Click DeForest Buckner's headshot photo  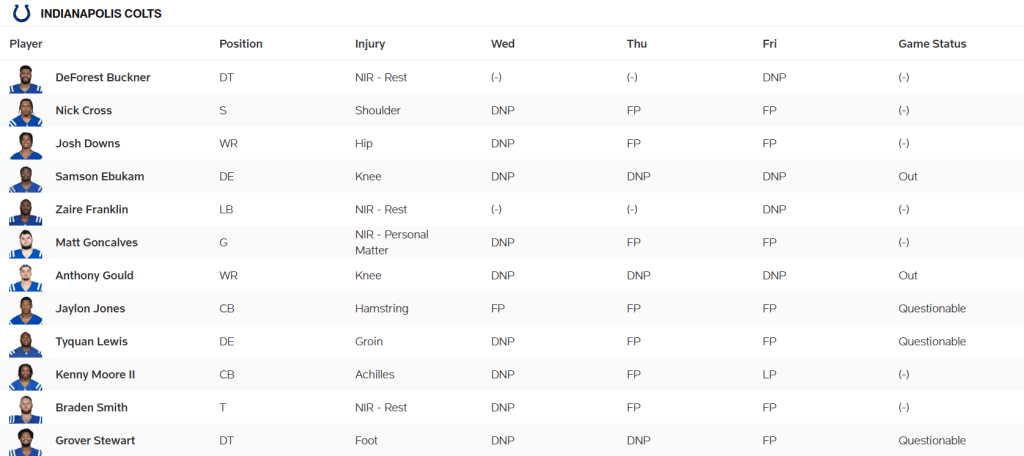click(x=26, y=78)
